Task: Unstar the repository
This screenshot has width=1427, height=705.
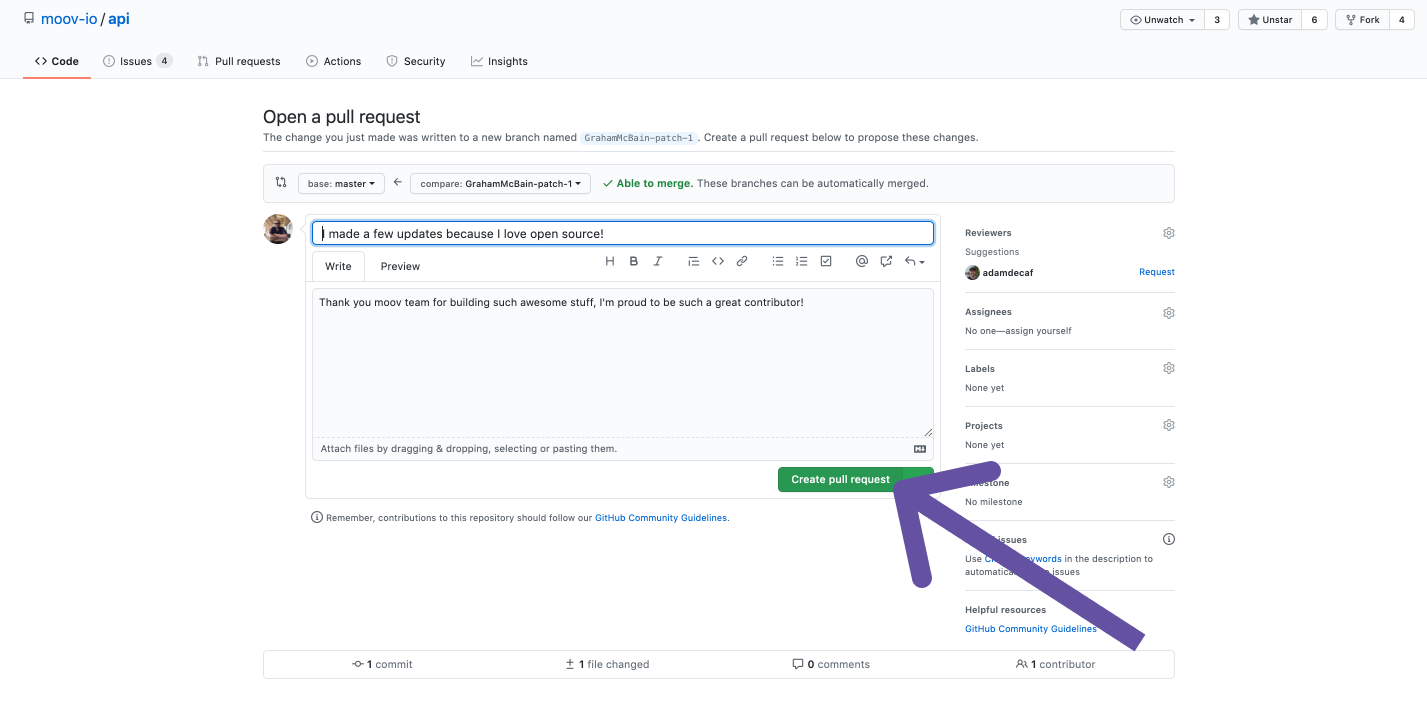Action: click(x=1270, y=20)
